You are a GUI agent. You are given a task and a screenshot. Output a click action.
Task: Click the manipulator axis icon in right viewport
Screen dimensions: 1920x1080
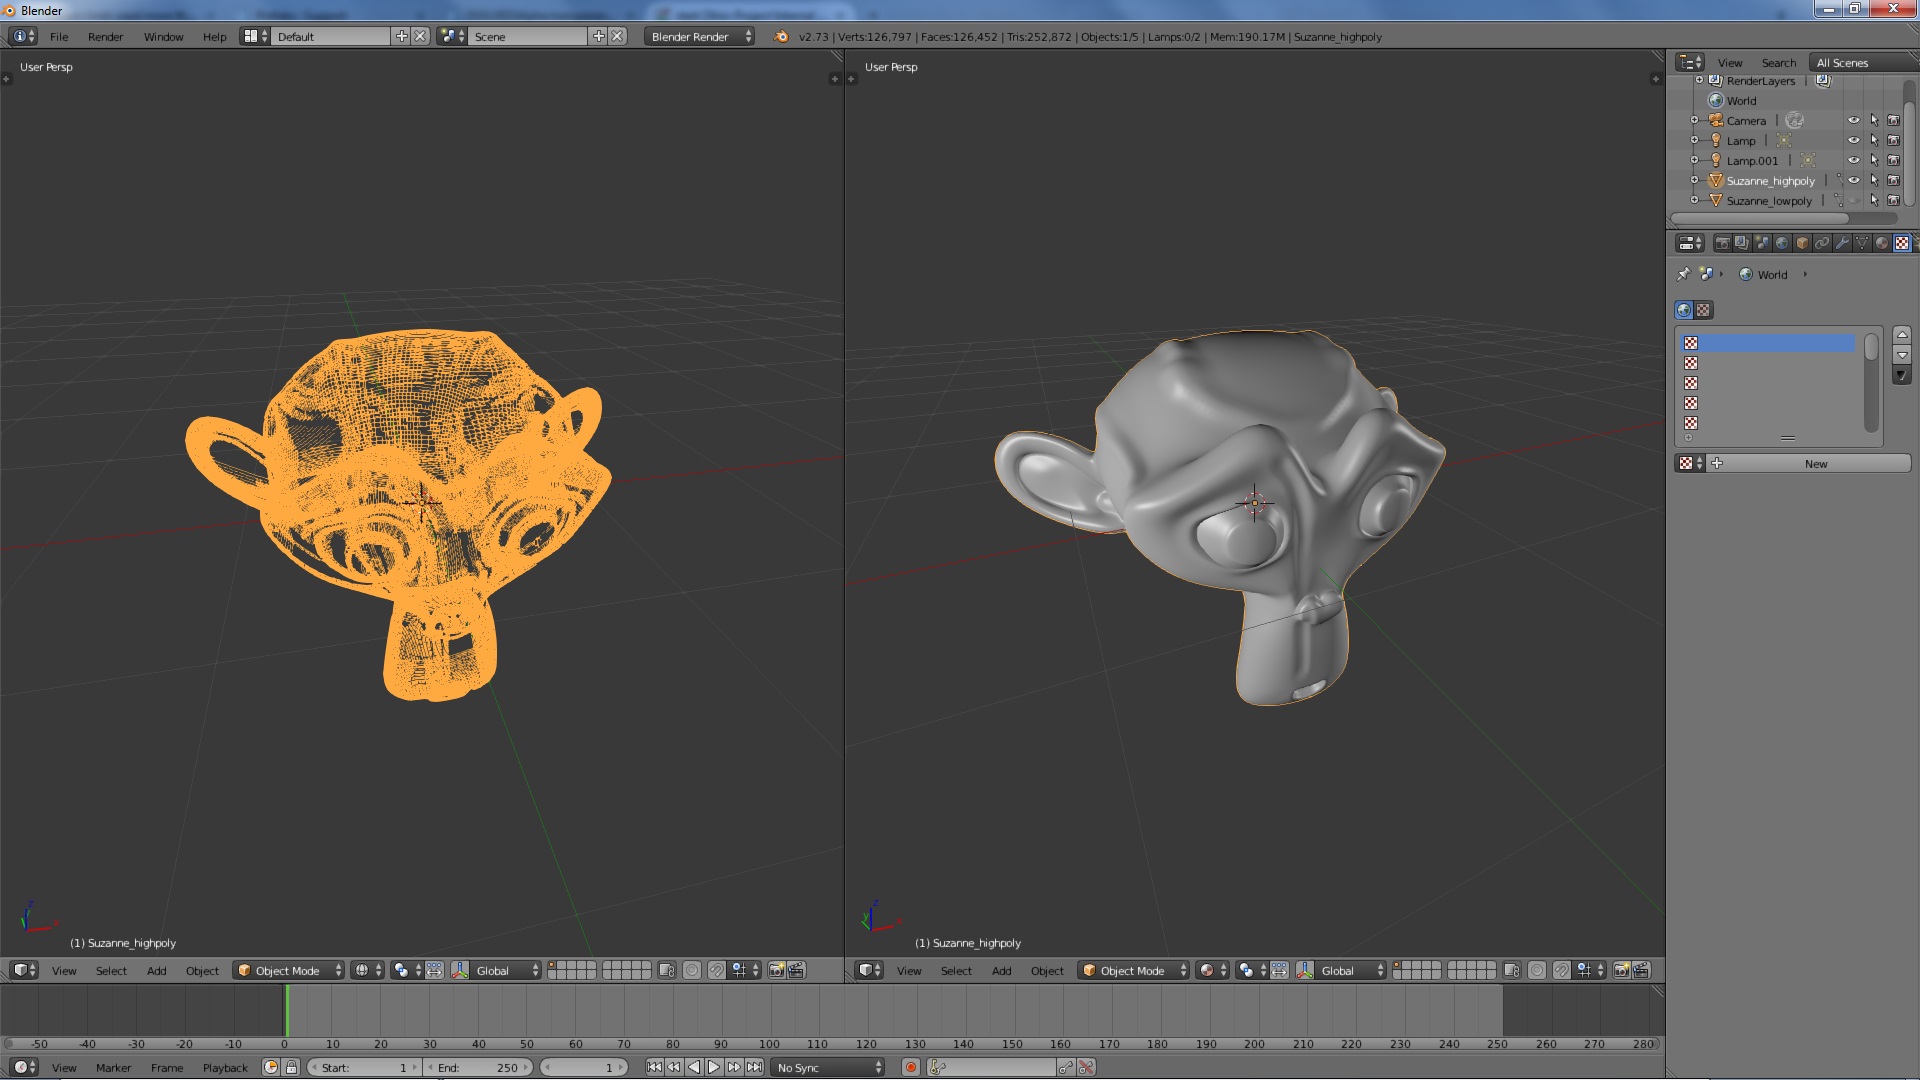coord(1304,970)
